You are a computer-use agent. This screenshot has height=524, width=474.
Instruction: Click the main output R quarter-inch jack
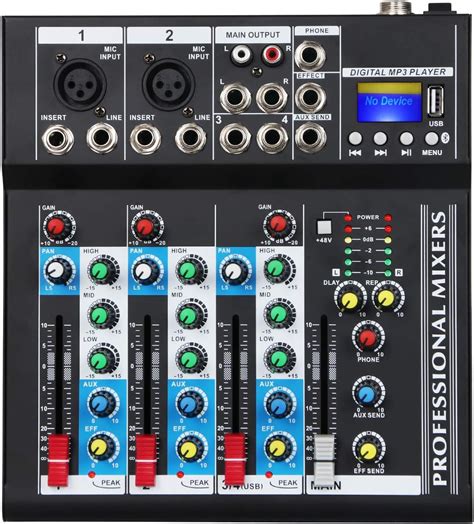click(272, 98)
